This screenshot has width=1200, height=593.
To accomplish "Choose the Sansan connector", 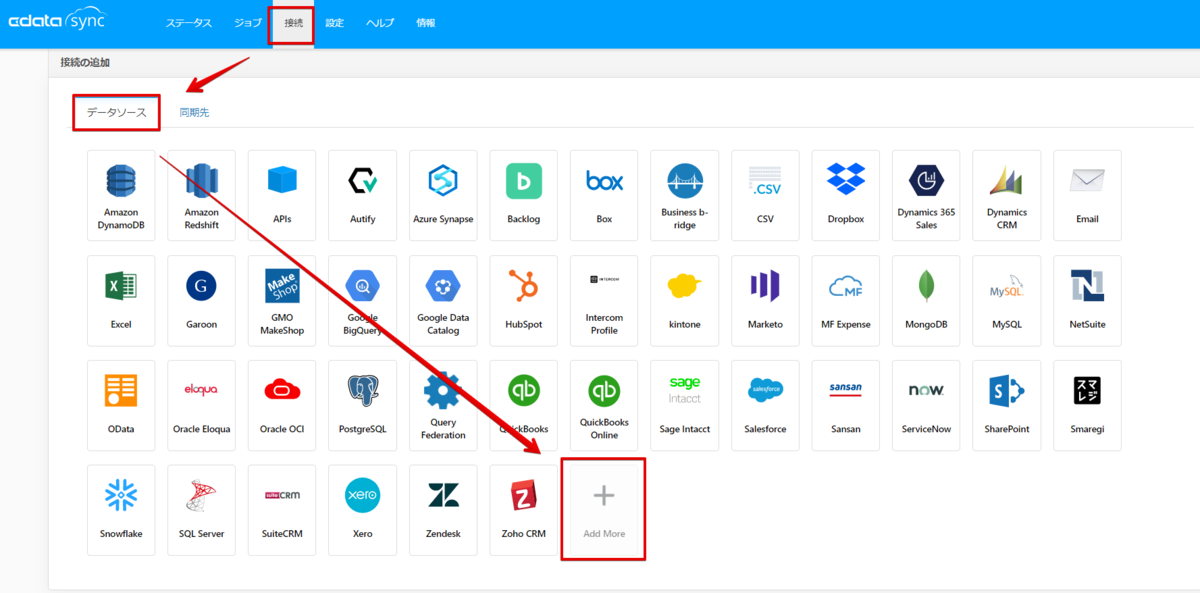I will 845,405.
